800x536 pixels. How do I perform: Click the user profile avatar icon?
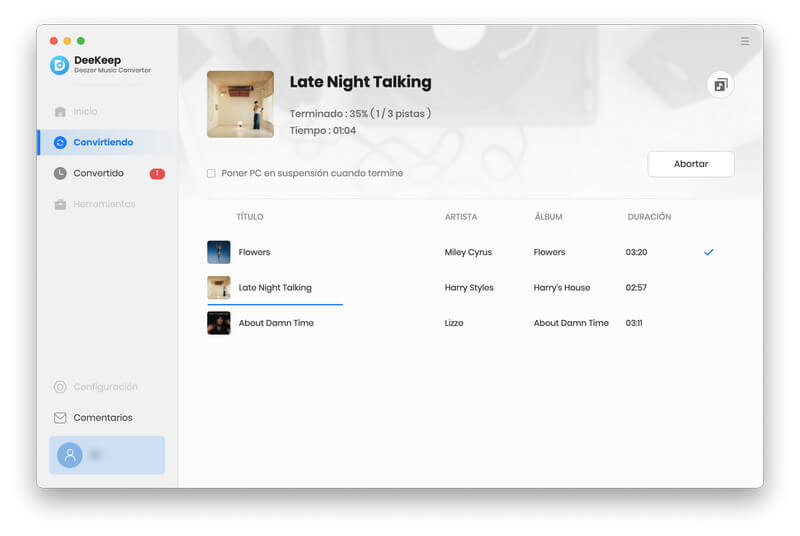(70, 455)
